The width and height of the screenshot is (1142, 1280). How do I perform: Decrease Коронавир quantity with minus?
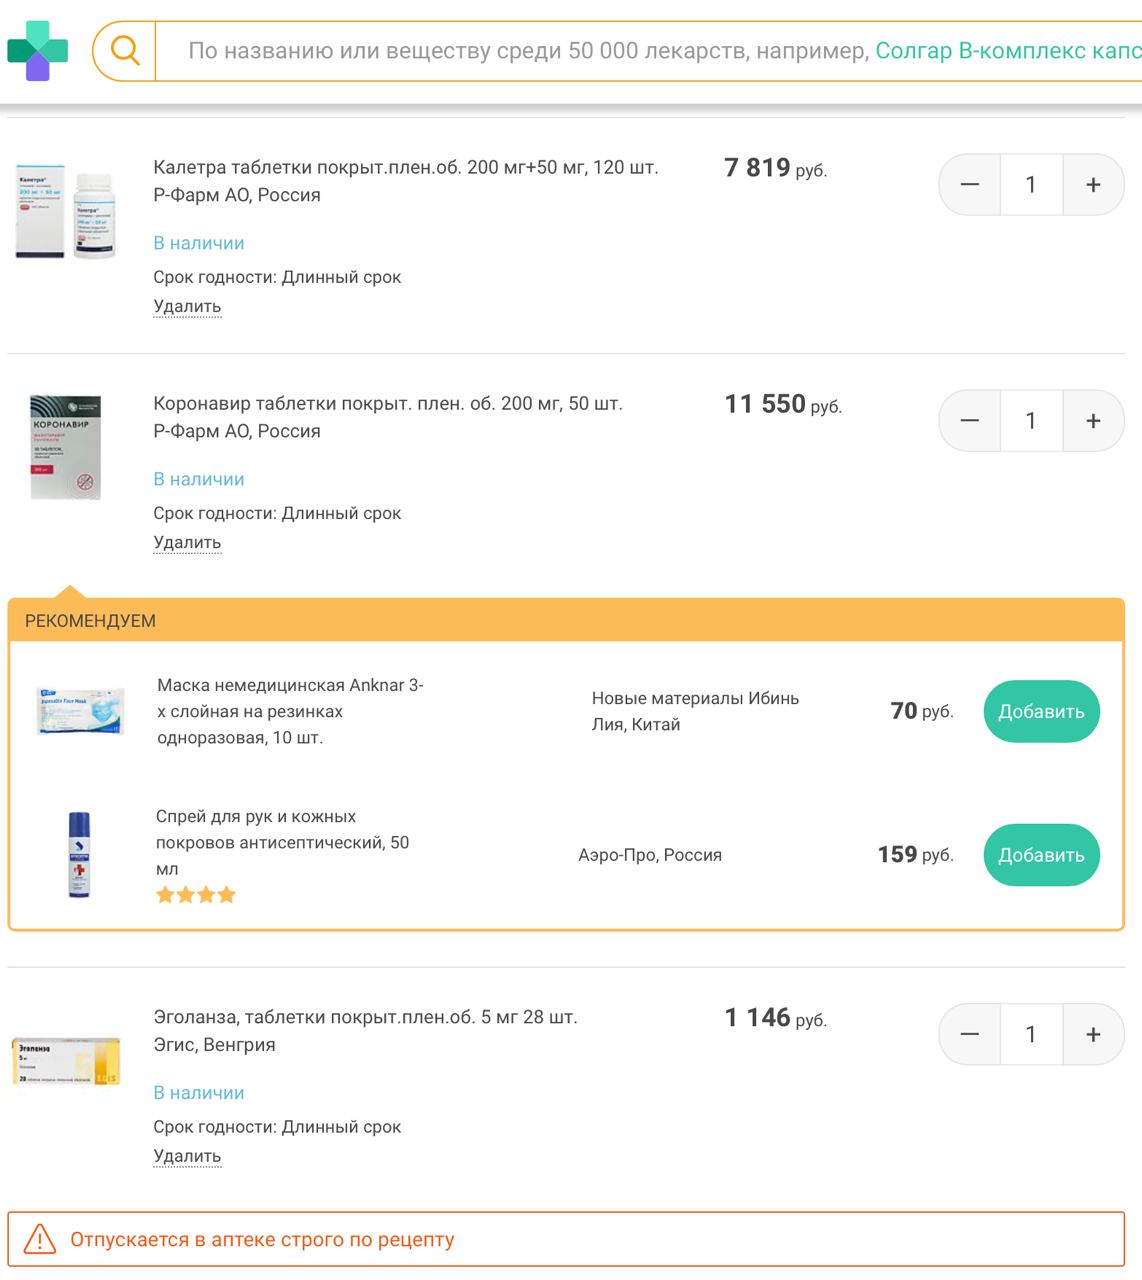970,421
